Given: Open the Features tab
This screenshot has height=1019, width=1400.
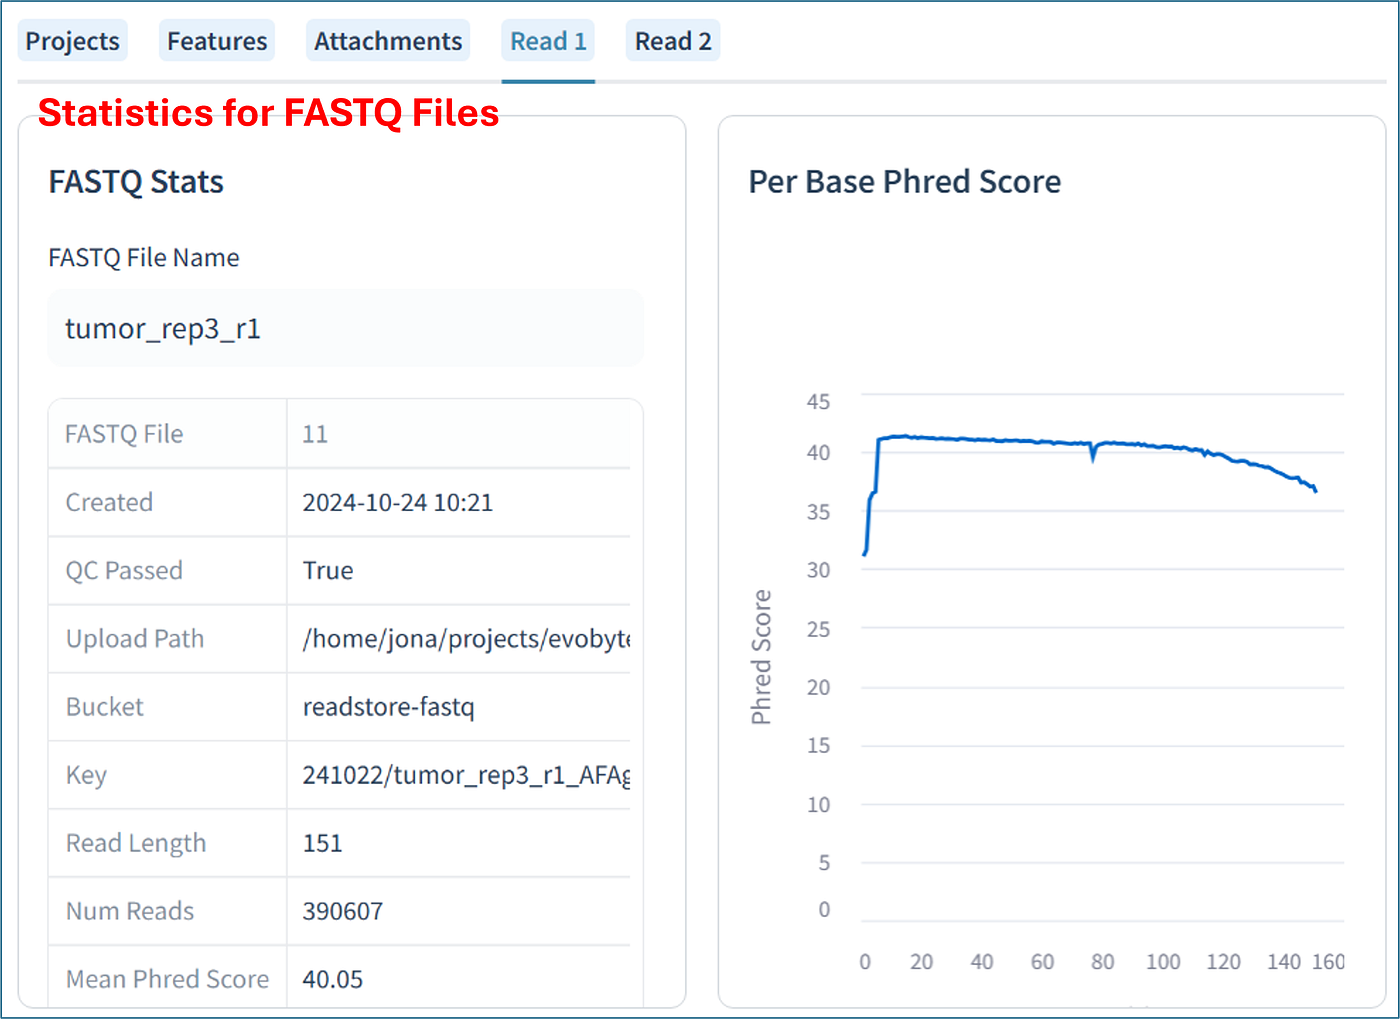Looking at the screenshot, I should (x=217, y=41).
